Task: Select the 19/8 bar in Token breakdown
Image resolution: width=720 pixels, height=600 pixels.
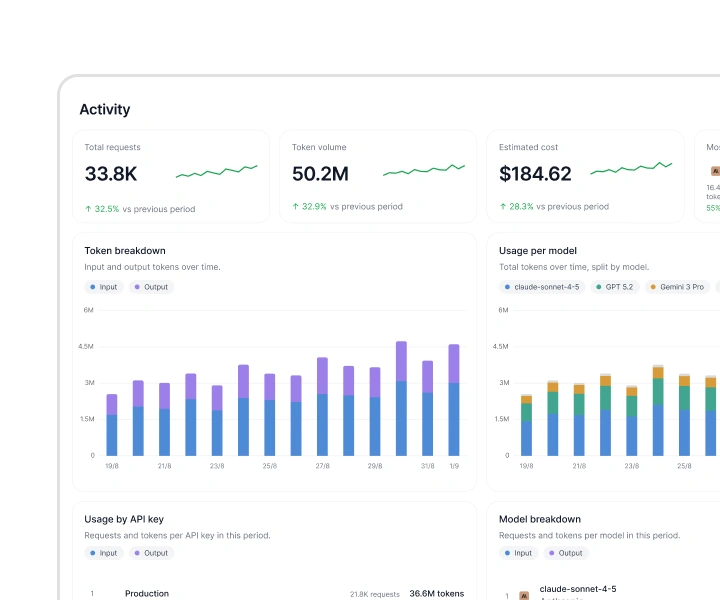Action: pyautogui.click(x=112, y=425)
